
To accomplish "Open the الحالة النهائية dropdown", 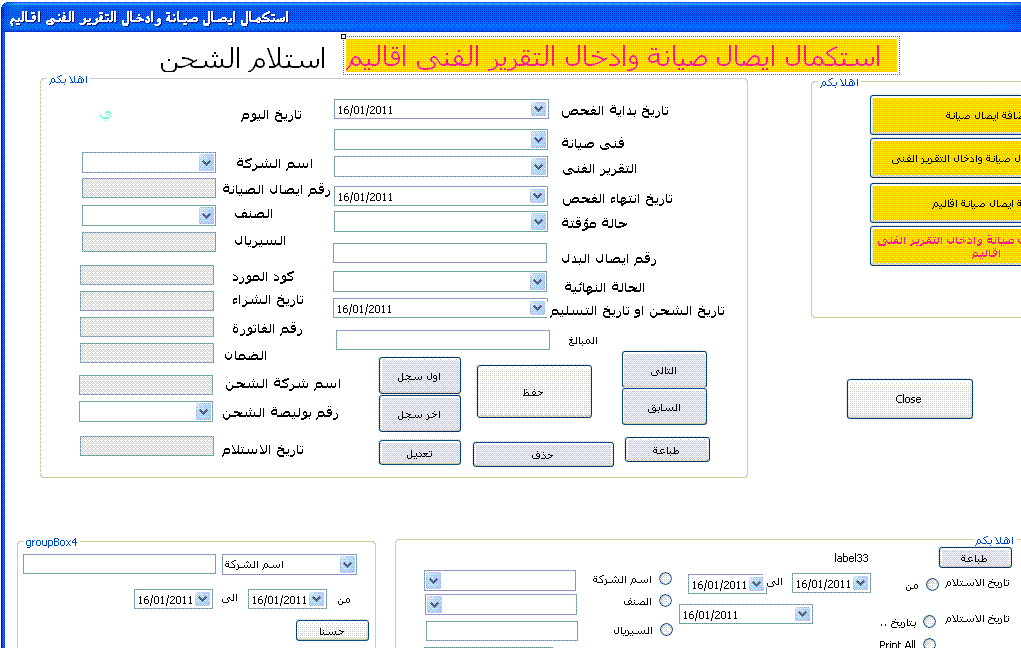I will click(x=537, y=281).
